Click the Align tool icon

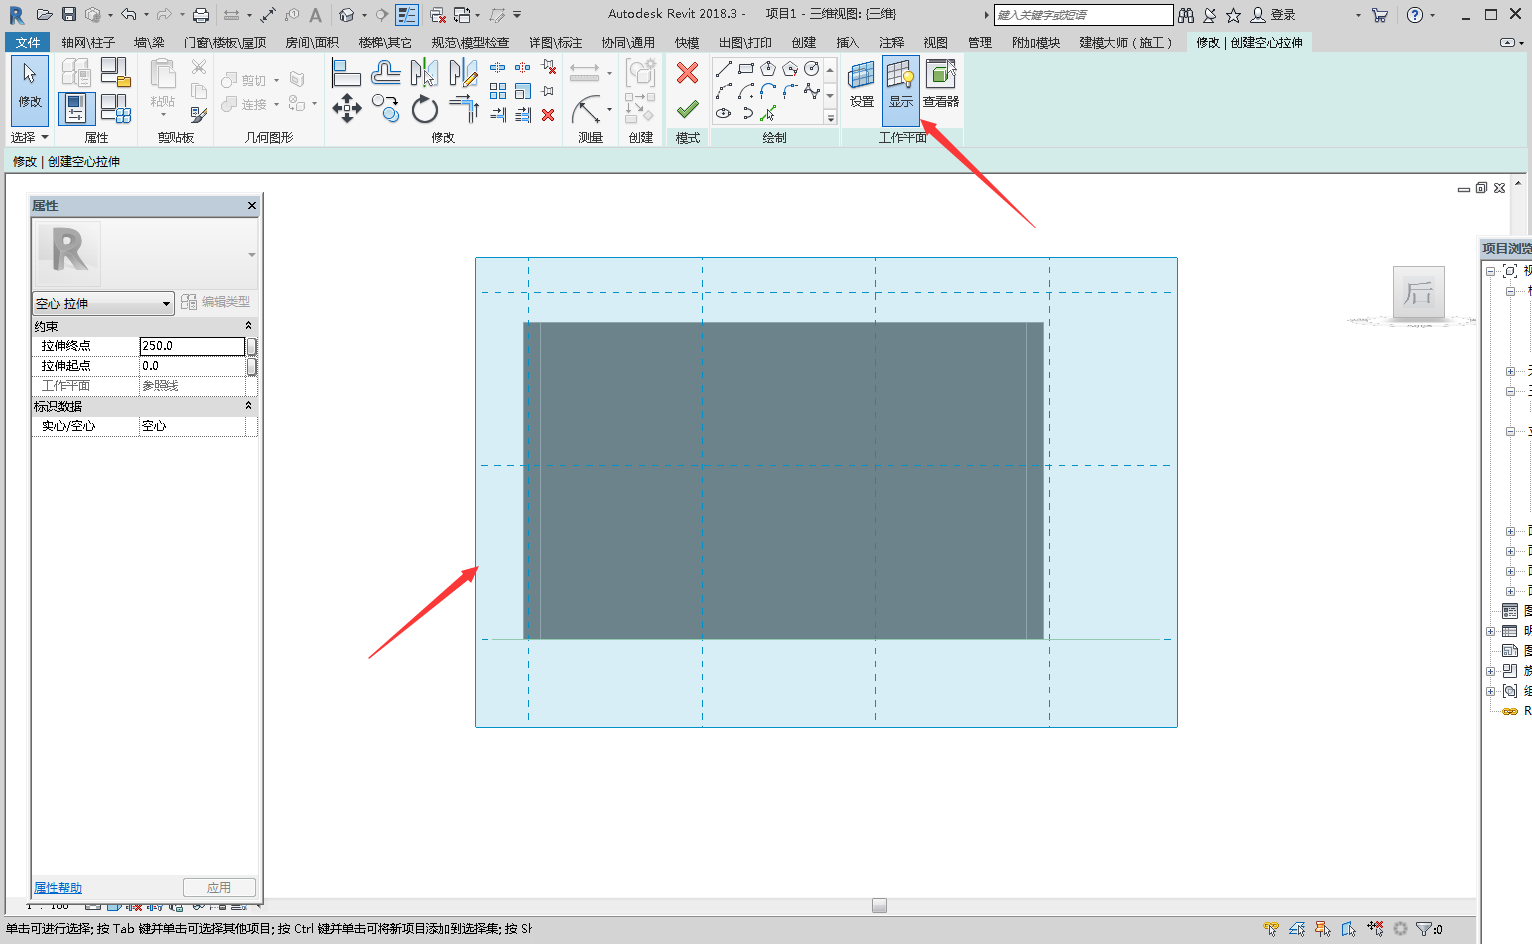[346, 73]
